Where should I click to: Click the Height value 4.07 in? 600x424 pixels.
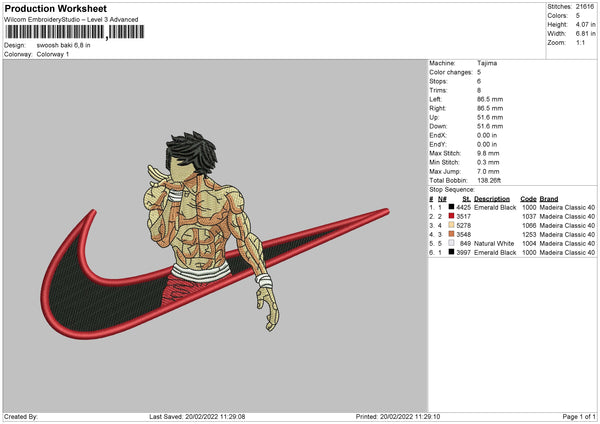[585, 24]
